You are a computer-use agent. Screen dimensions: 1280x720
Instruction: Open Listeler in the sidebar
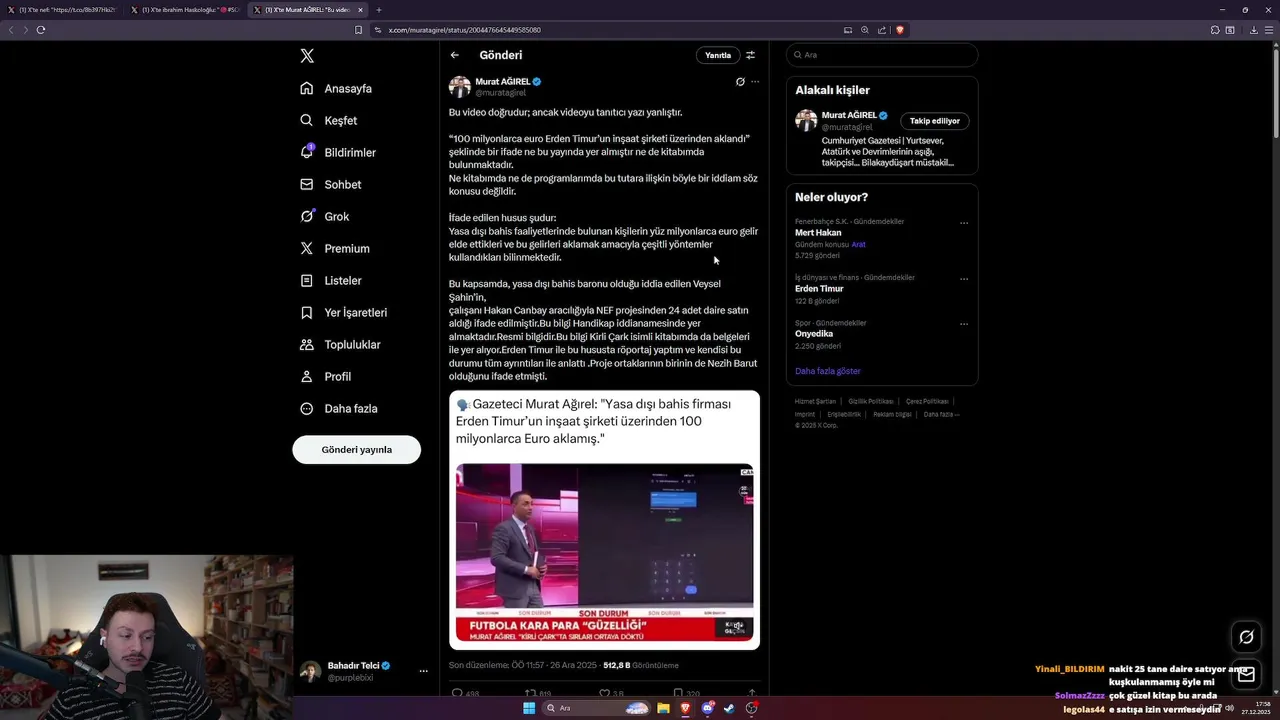pyautogui.click(x=331, y=281)
